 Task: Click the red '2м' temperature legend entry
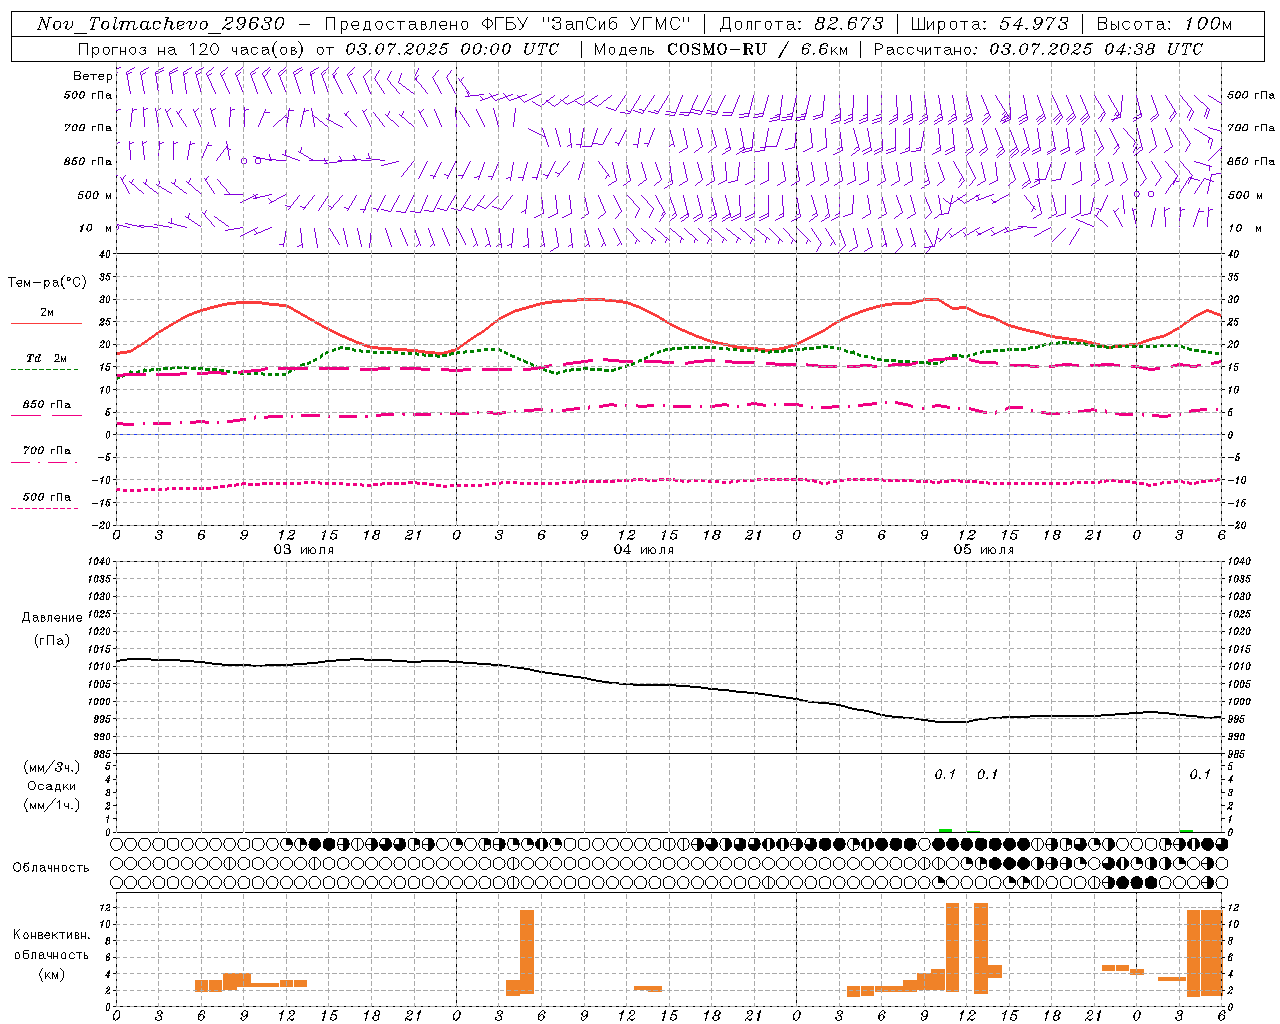tap(47, 313)
